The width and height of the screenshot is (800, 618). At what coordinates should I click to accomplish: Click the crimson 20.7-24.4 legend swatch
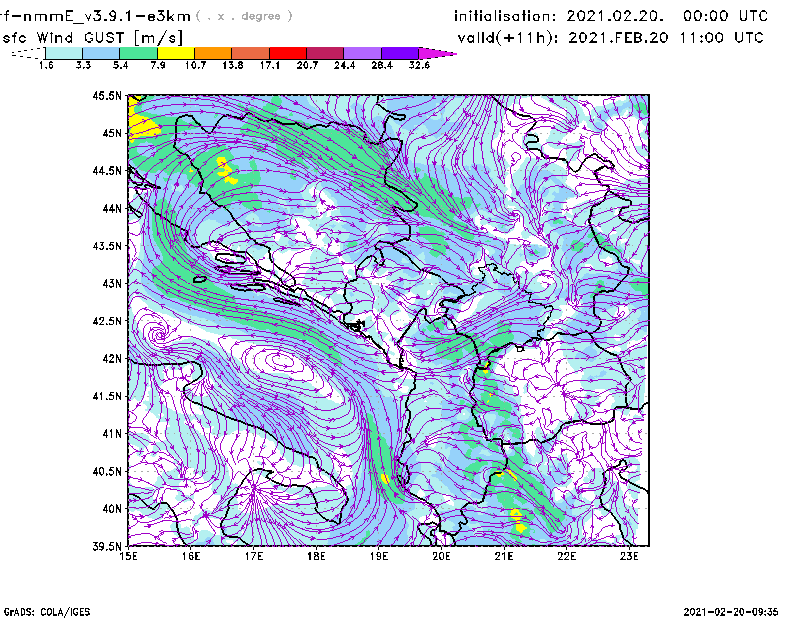click(325, 53)
